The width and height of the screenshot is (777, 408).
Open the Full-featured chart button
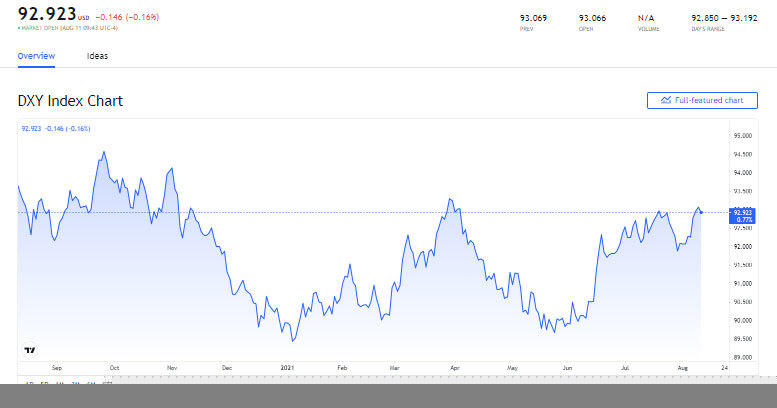[702, 100]
